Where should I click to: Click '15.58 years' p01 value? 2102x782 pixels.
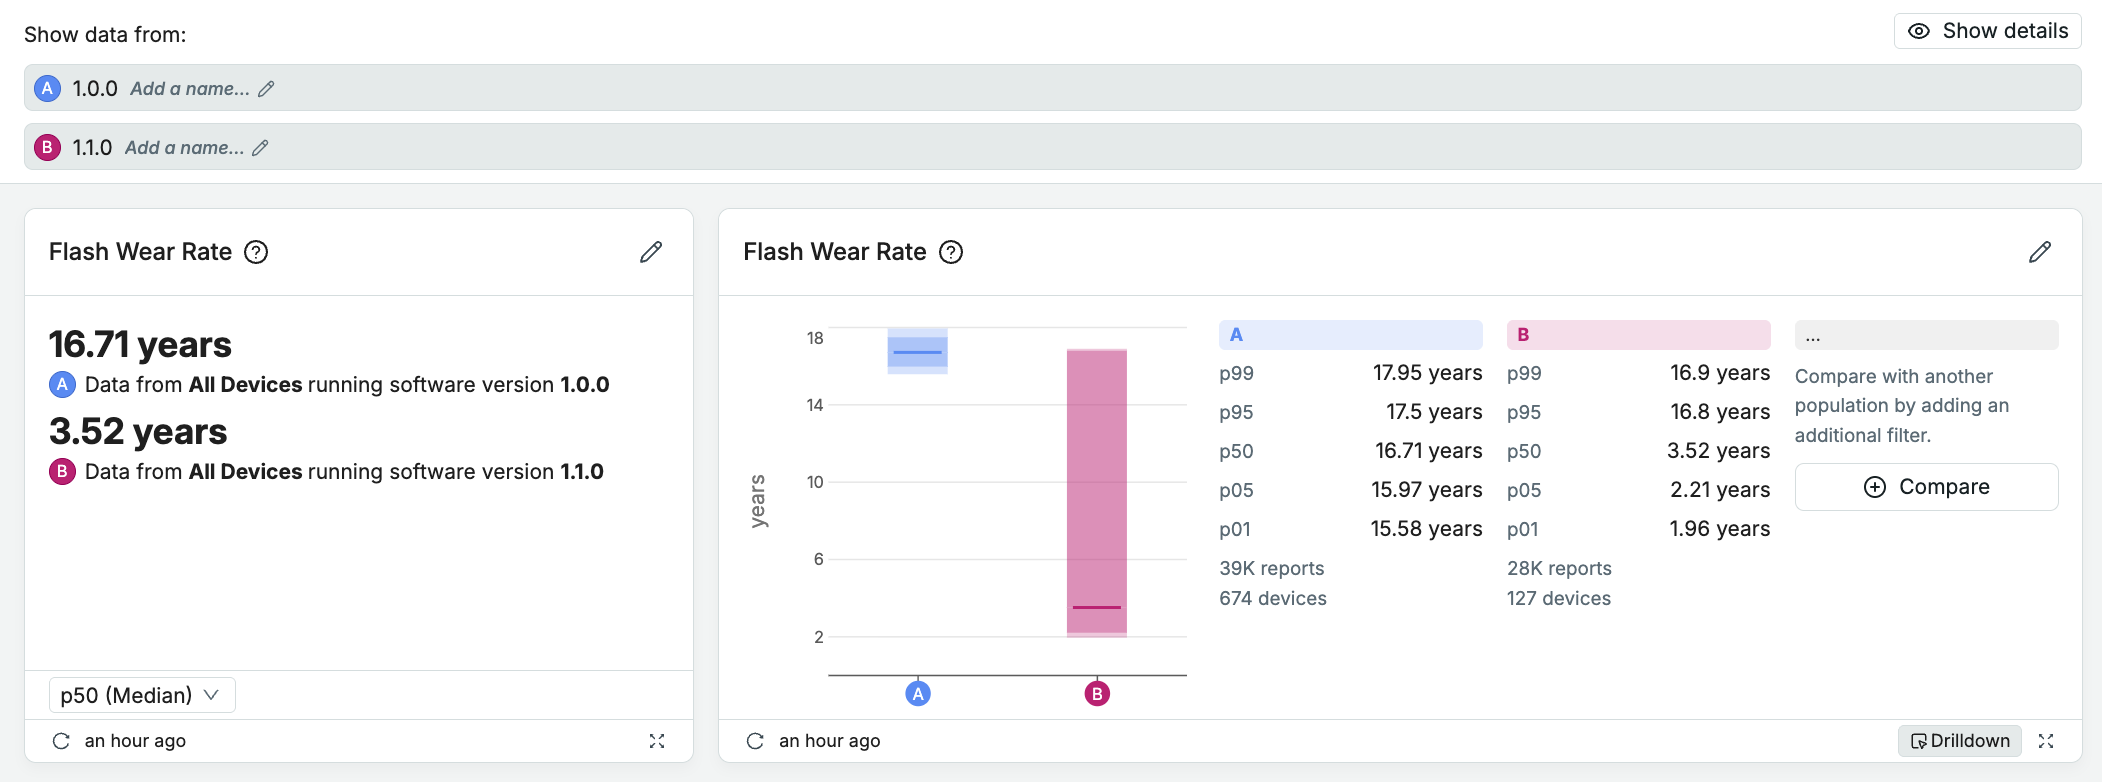pyautogui.click(x=1426, y=529)
